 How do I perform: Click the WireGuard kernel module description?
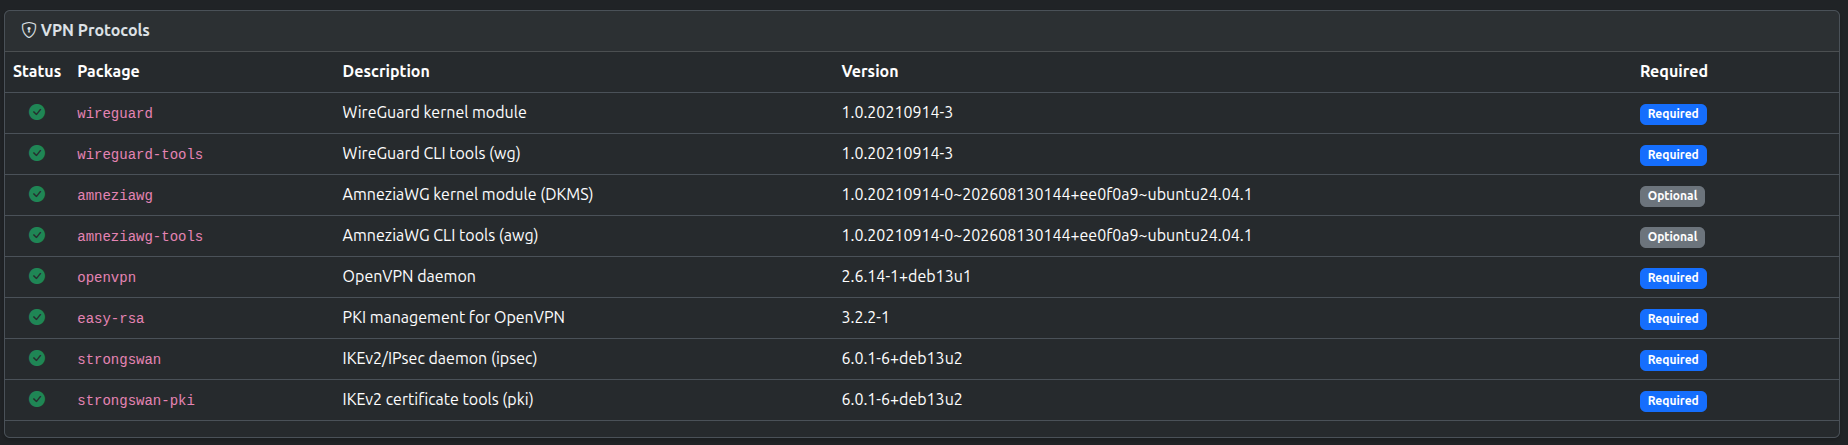coord(435,113)
